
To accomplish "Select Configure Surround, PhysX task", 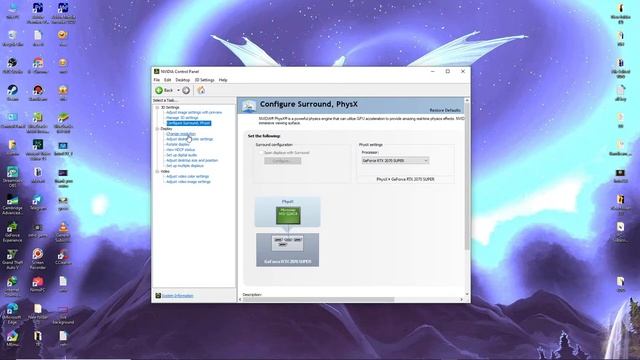I will 189,123.
